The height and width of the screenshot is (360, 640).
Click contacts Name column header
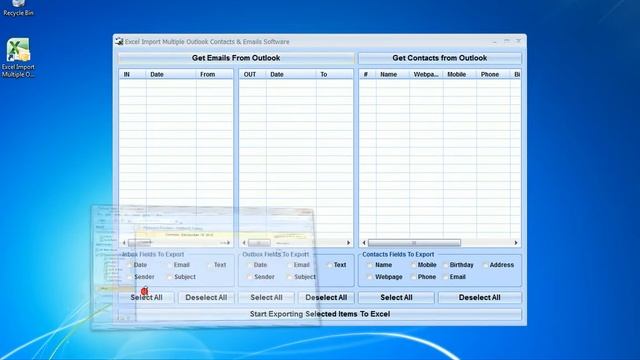(x=392, y=74)
